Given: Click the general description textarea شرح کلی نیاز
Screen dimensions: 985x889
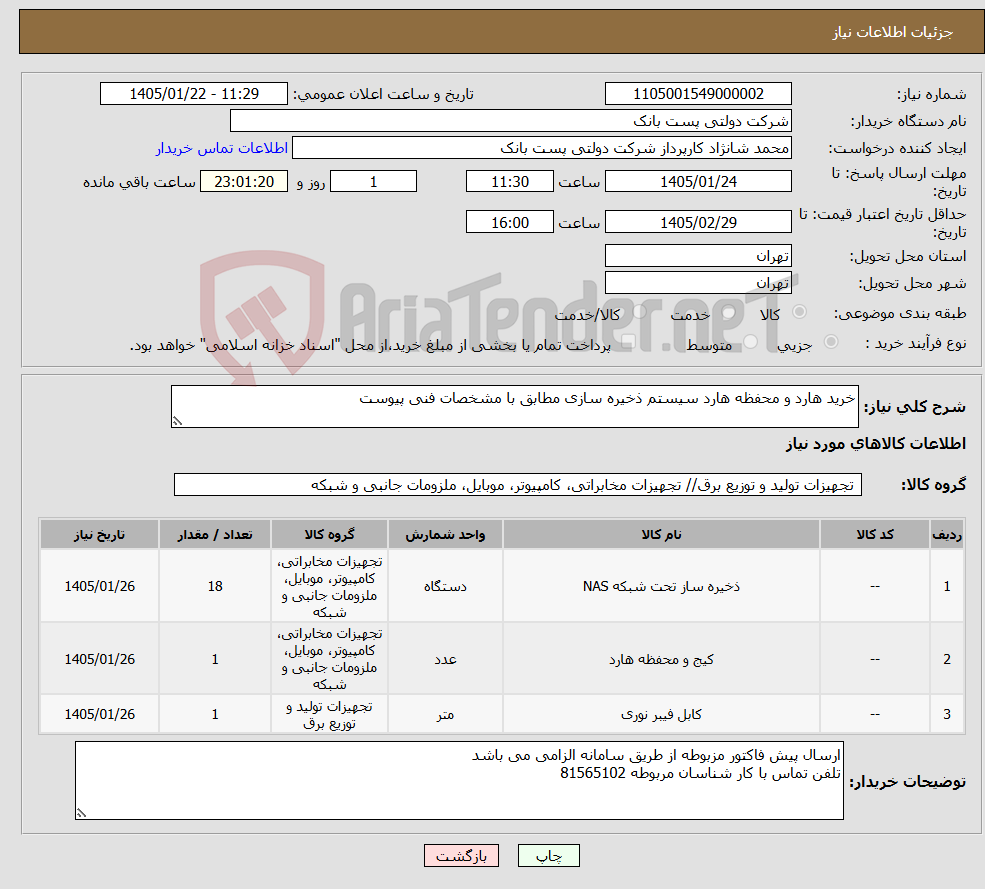Looking at the screenshot, I should (x=514, y=406).
